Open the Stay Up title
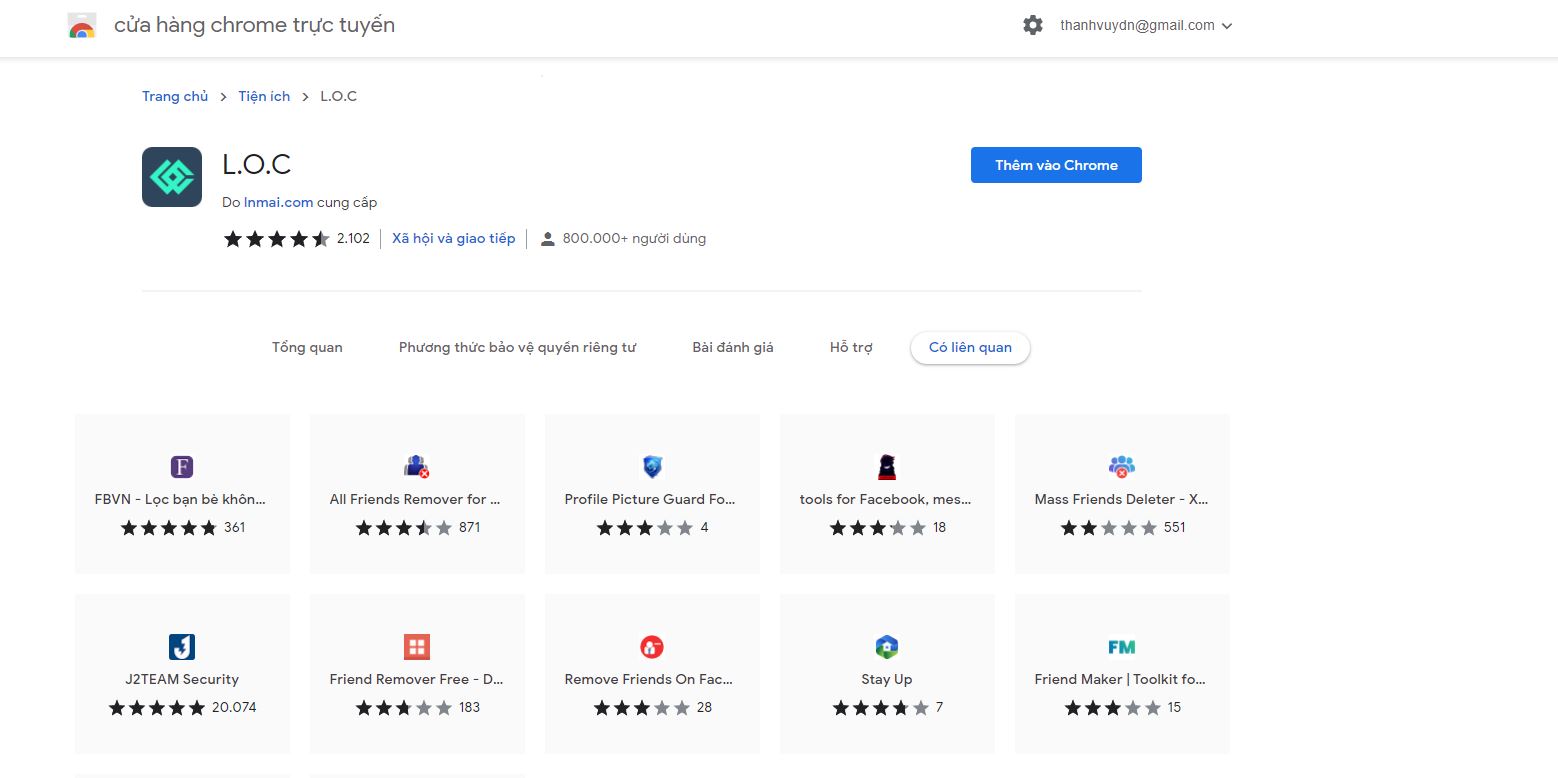The image size is (1558, 778). tap(887, 679)
